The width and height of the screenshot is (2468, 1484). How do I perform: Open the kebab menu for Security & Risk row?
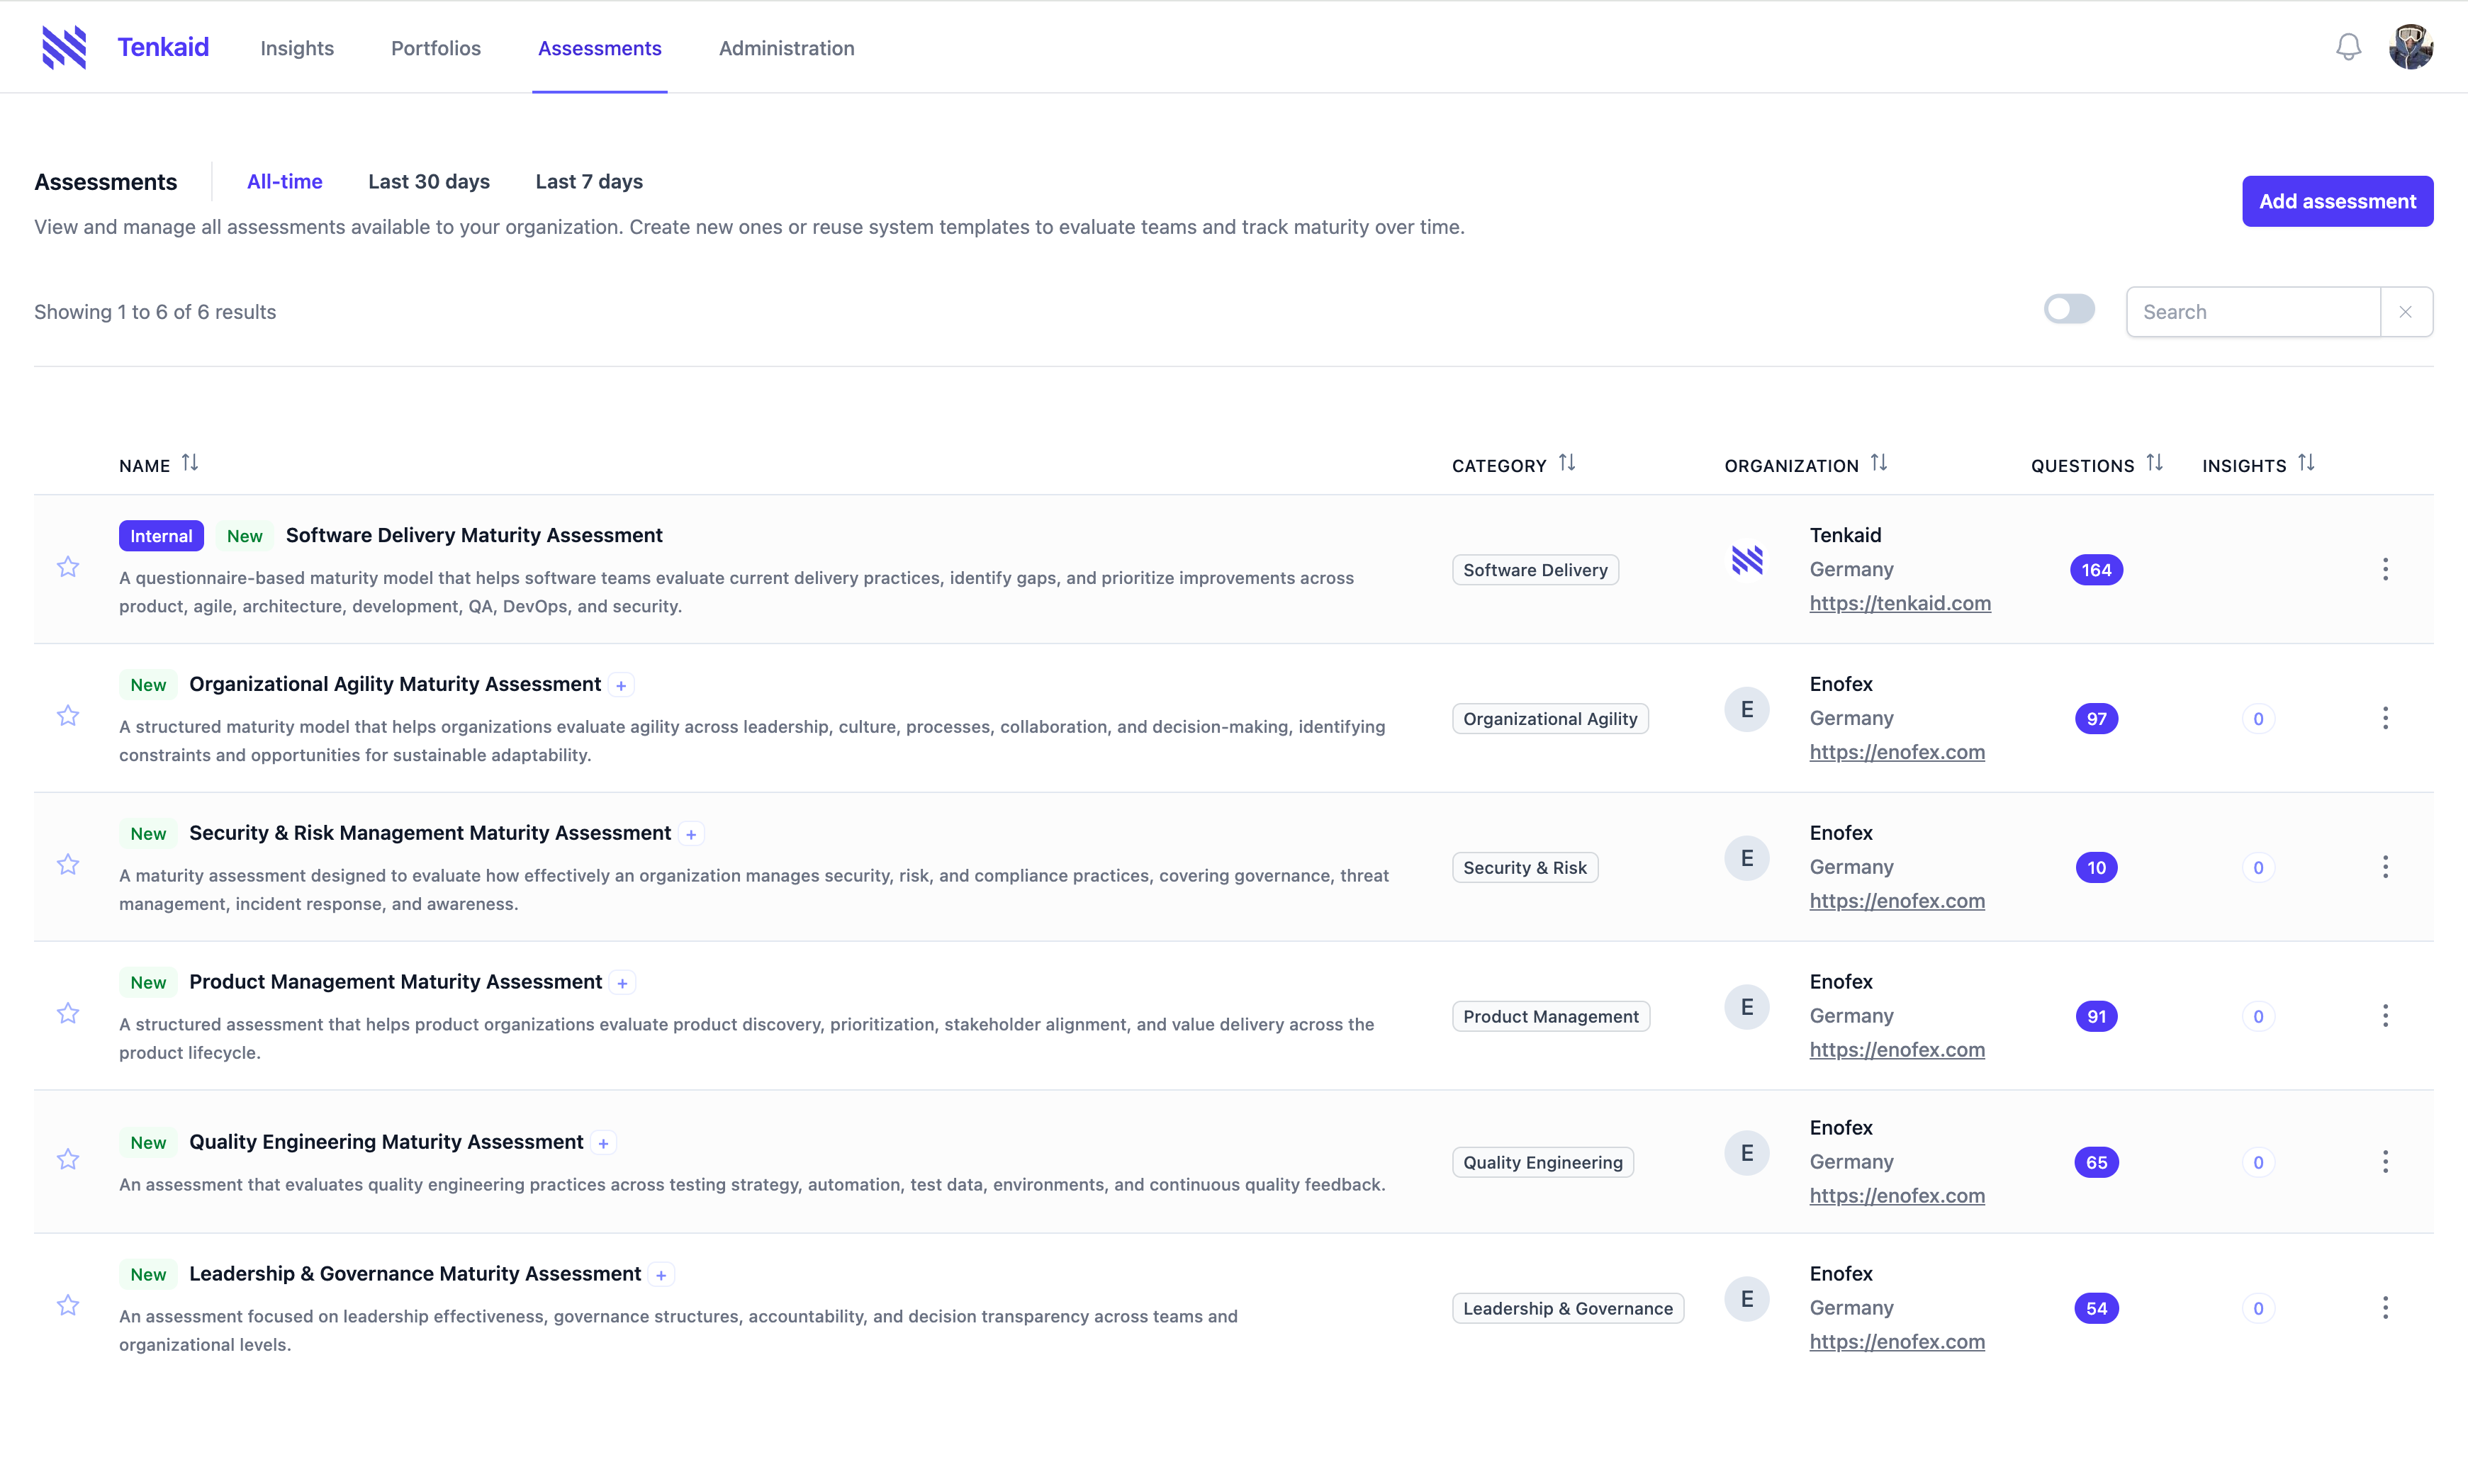click(x=2386, y=866)
